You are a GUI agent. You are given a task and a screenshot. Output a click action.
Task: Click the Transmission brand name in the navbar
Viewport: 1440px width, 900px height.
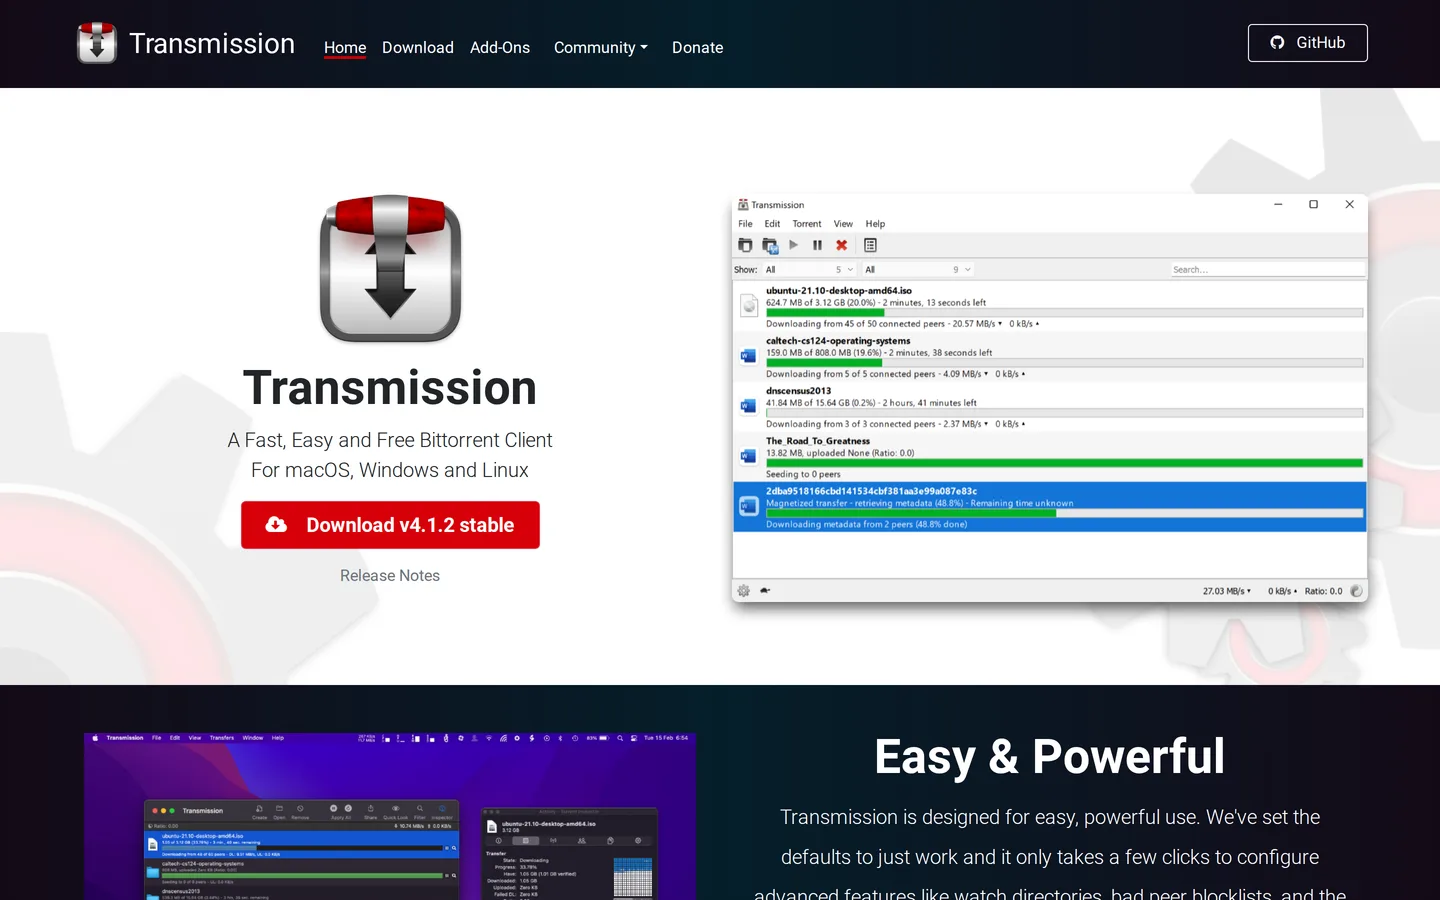pyautogui.click(x=212, y=44)
